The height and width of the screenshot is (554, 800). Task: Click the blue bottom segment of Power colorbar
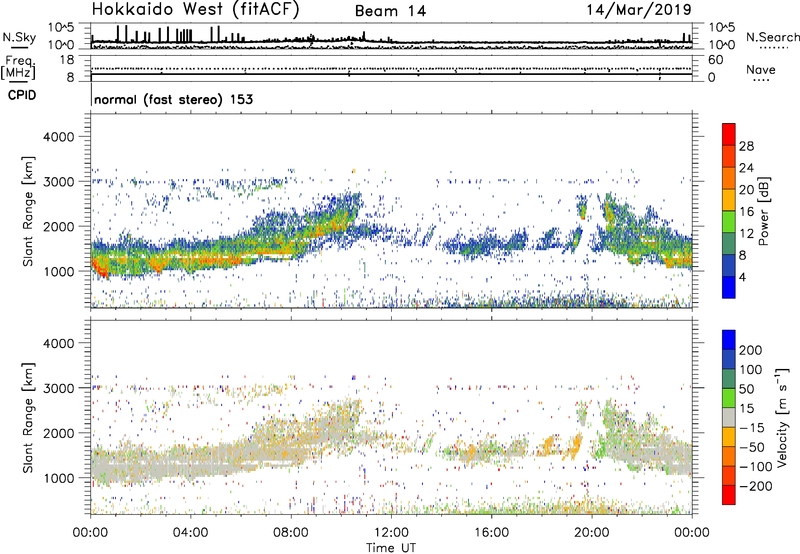tap(729, 287)
